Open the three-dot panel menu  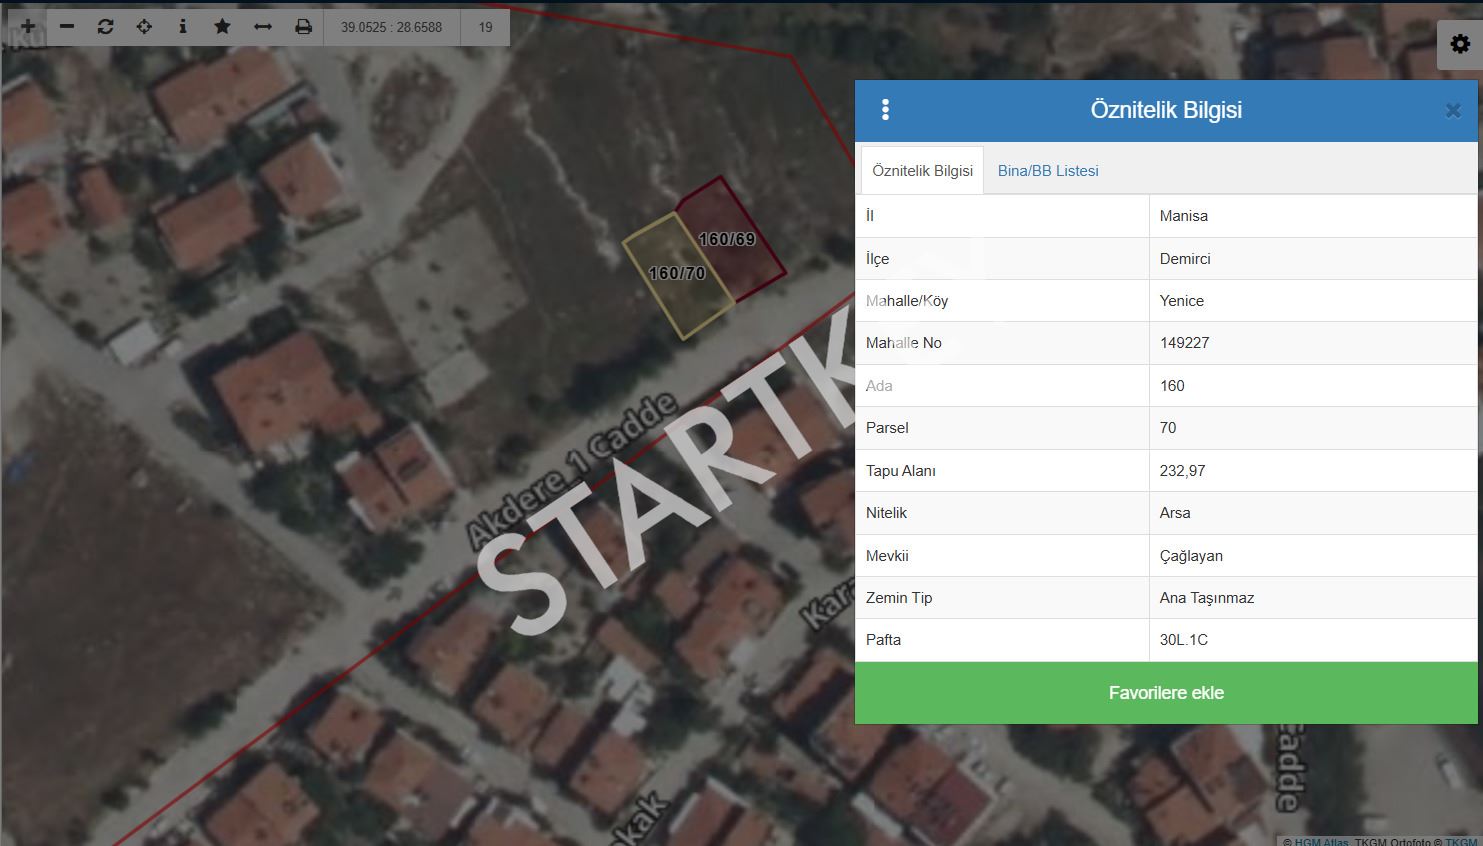[x=885, y=110]
